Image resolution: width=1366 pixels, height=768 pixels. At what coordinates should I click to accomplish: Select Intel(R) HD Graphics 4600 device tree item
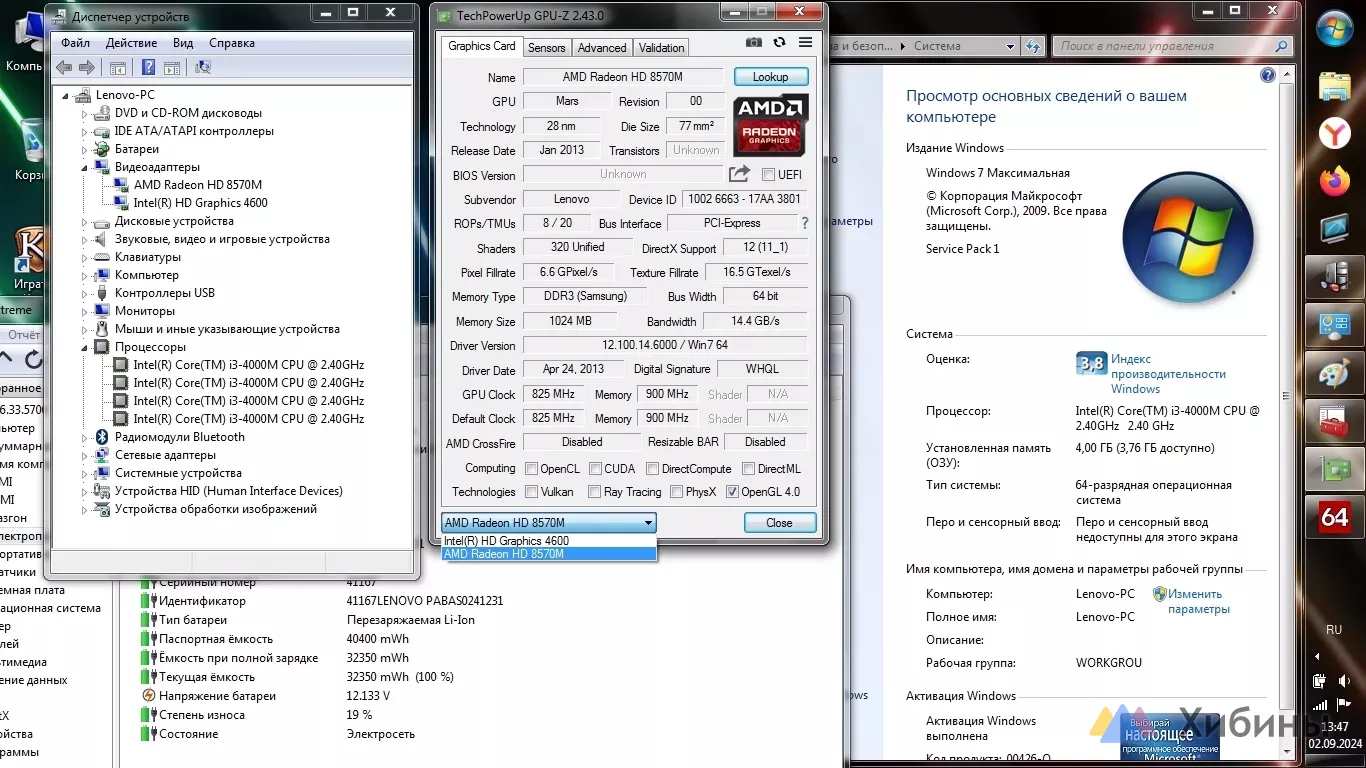coord(200,203)
